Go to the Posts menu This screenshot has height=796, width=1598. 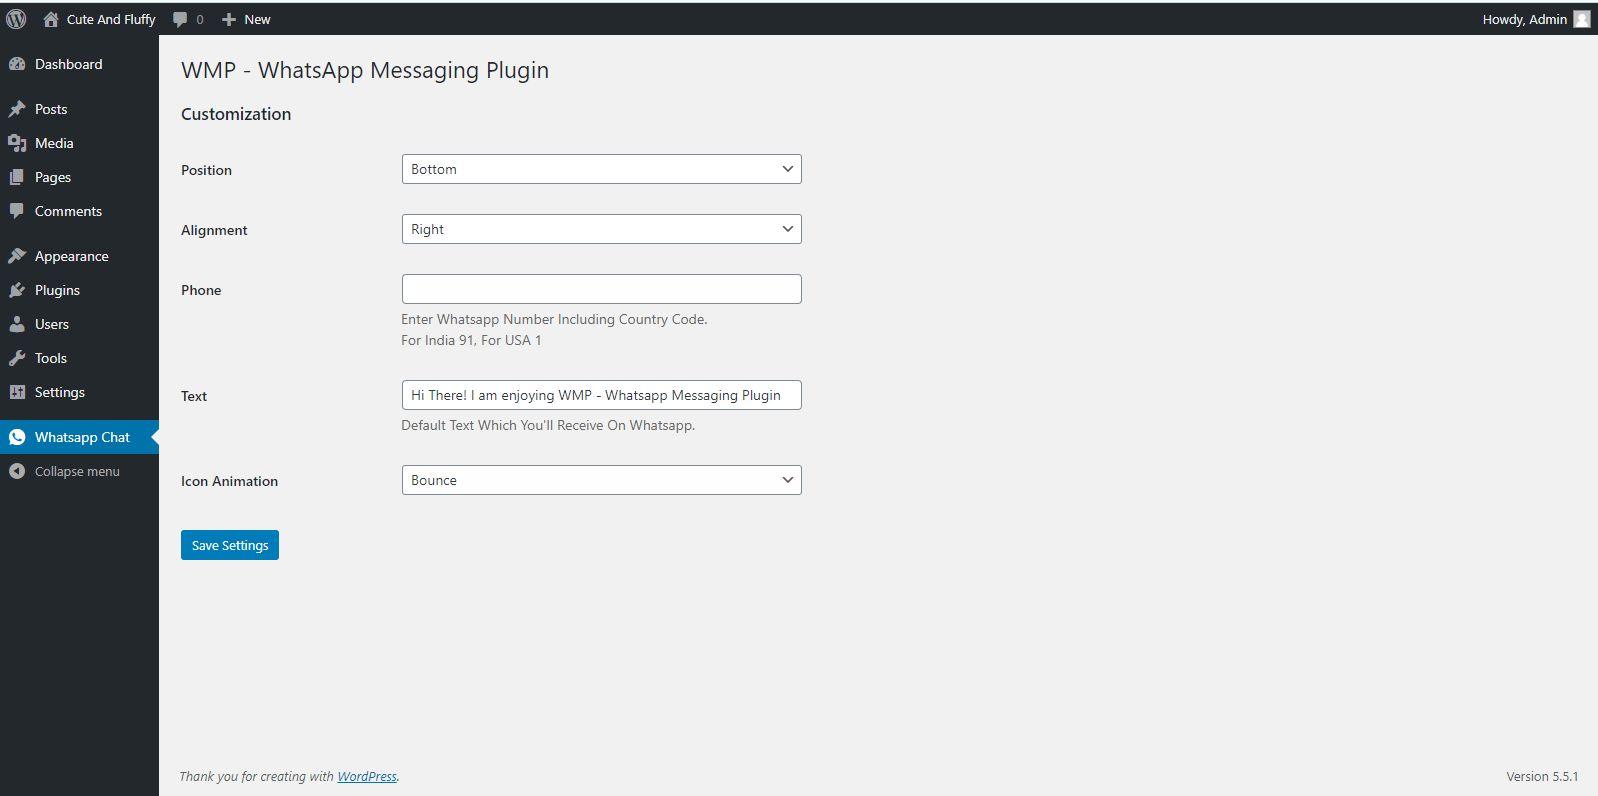[51, 109]
